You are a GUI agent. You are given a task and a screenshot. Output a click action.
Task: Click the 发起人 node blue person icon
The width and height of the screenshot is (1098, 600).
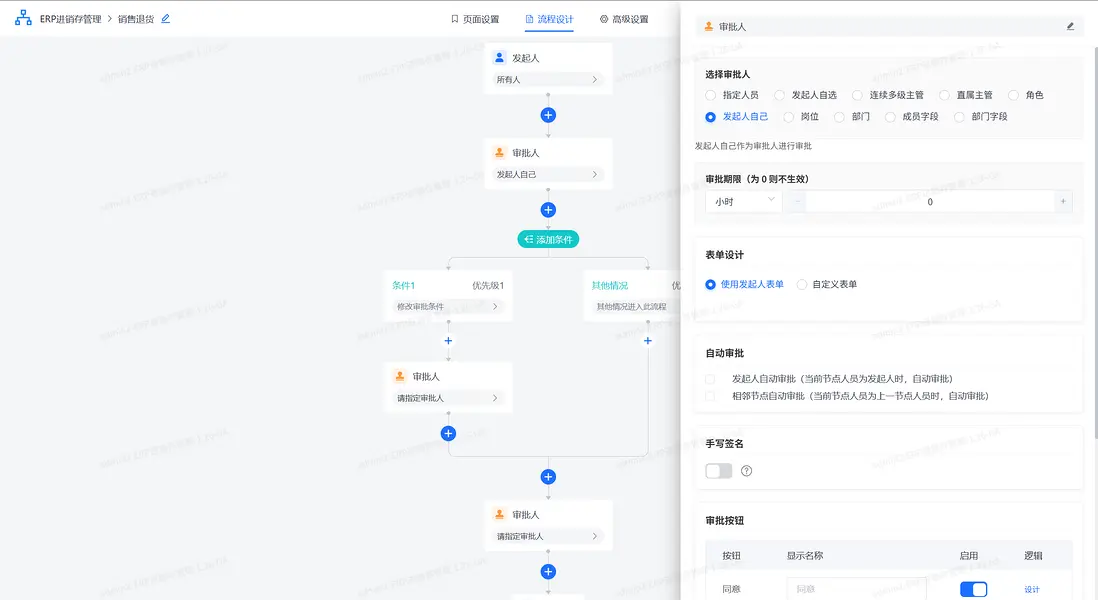pyautogui.click(x=499, y=57)
